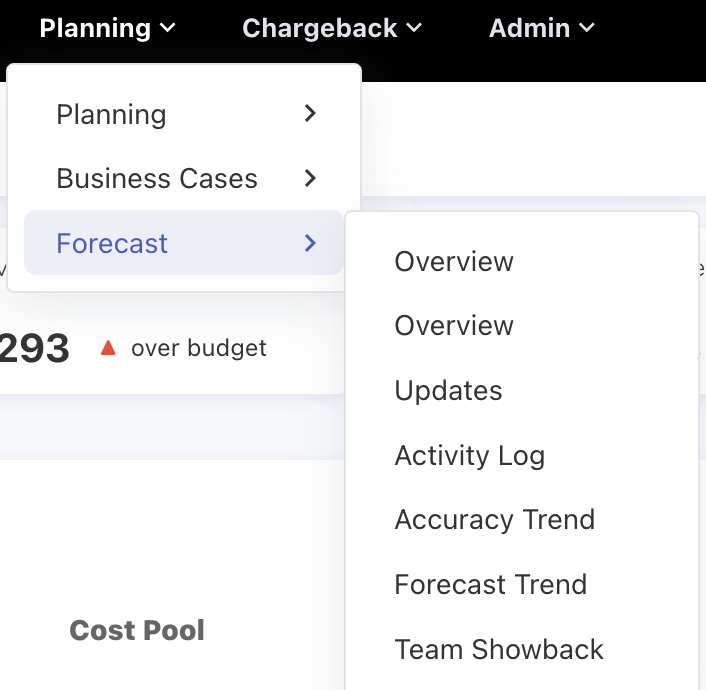Click the red over-budget triangle icon
Viewport: 706px width, 690px height.
tap(109, 348)
